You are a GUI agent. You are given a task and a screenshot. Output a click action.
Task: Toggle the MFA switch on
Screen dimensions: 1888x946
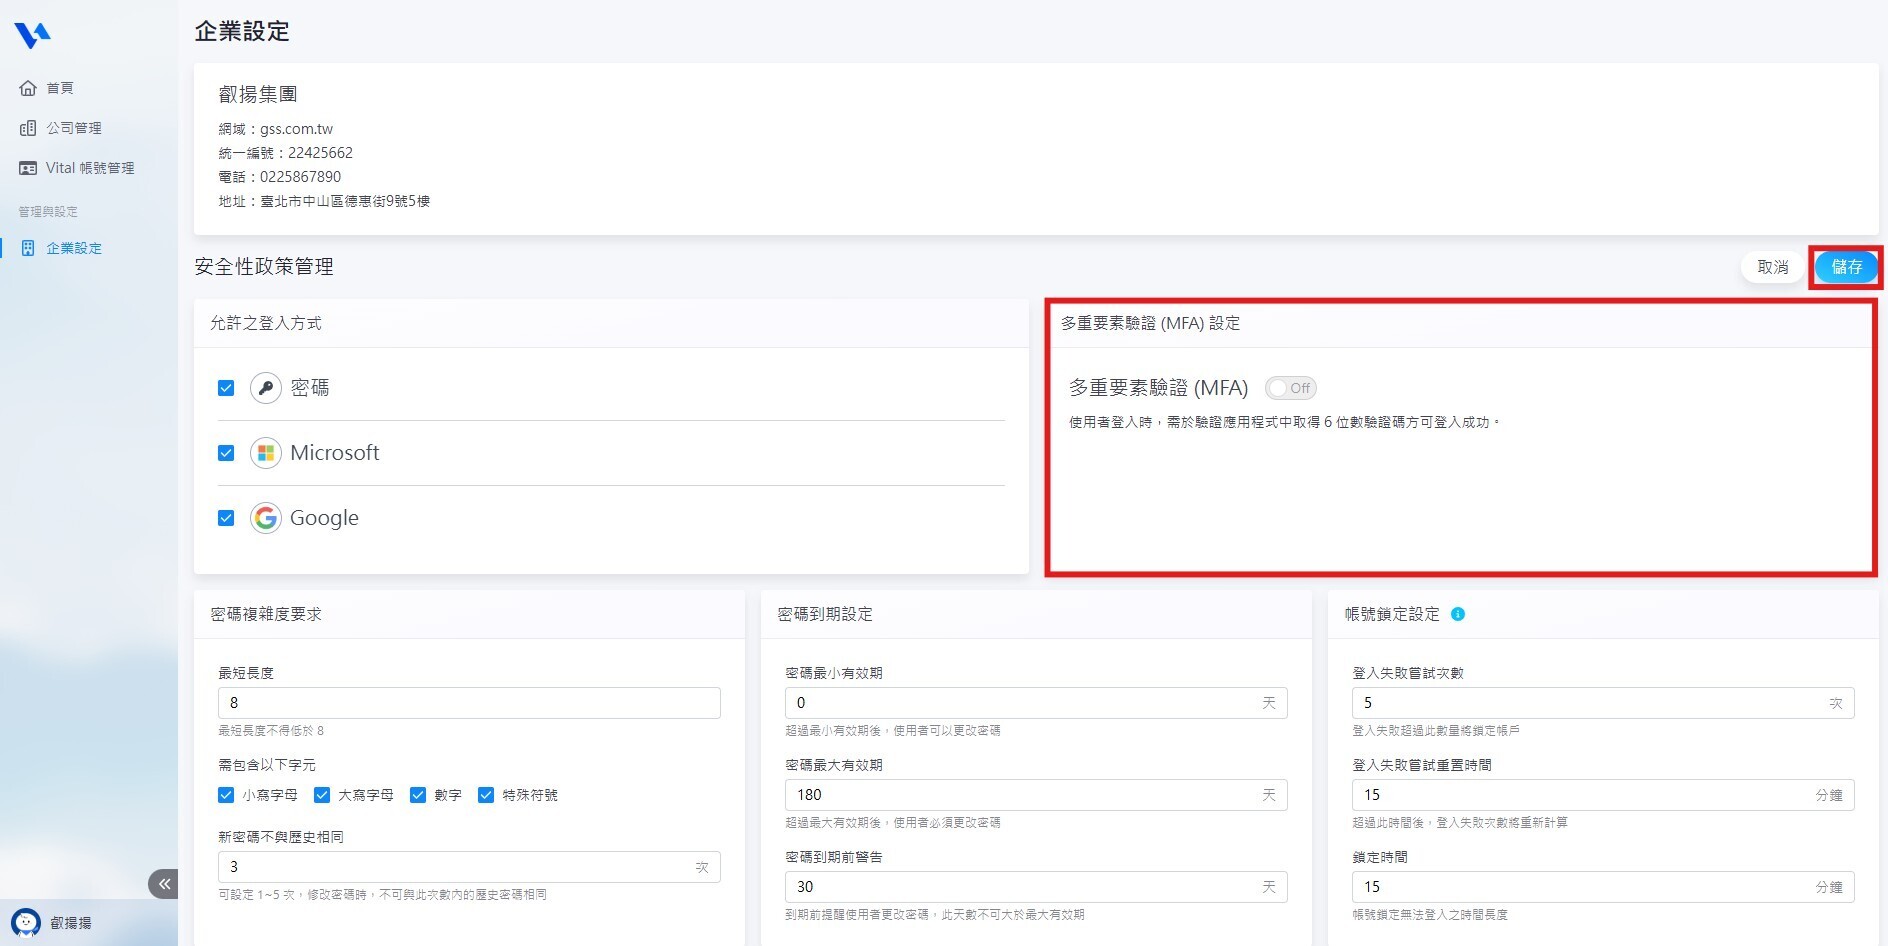[1290, 388]
